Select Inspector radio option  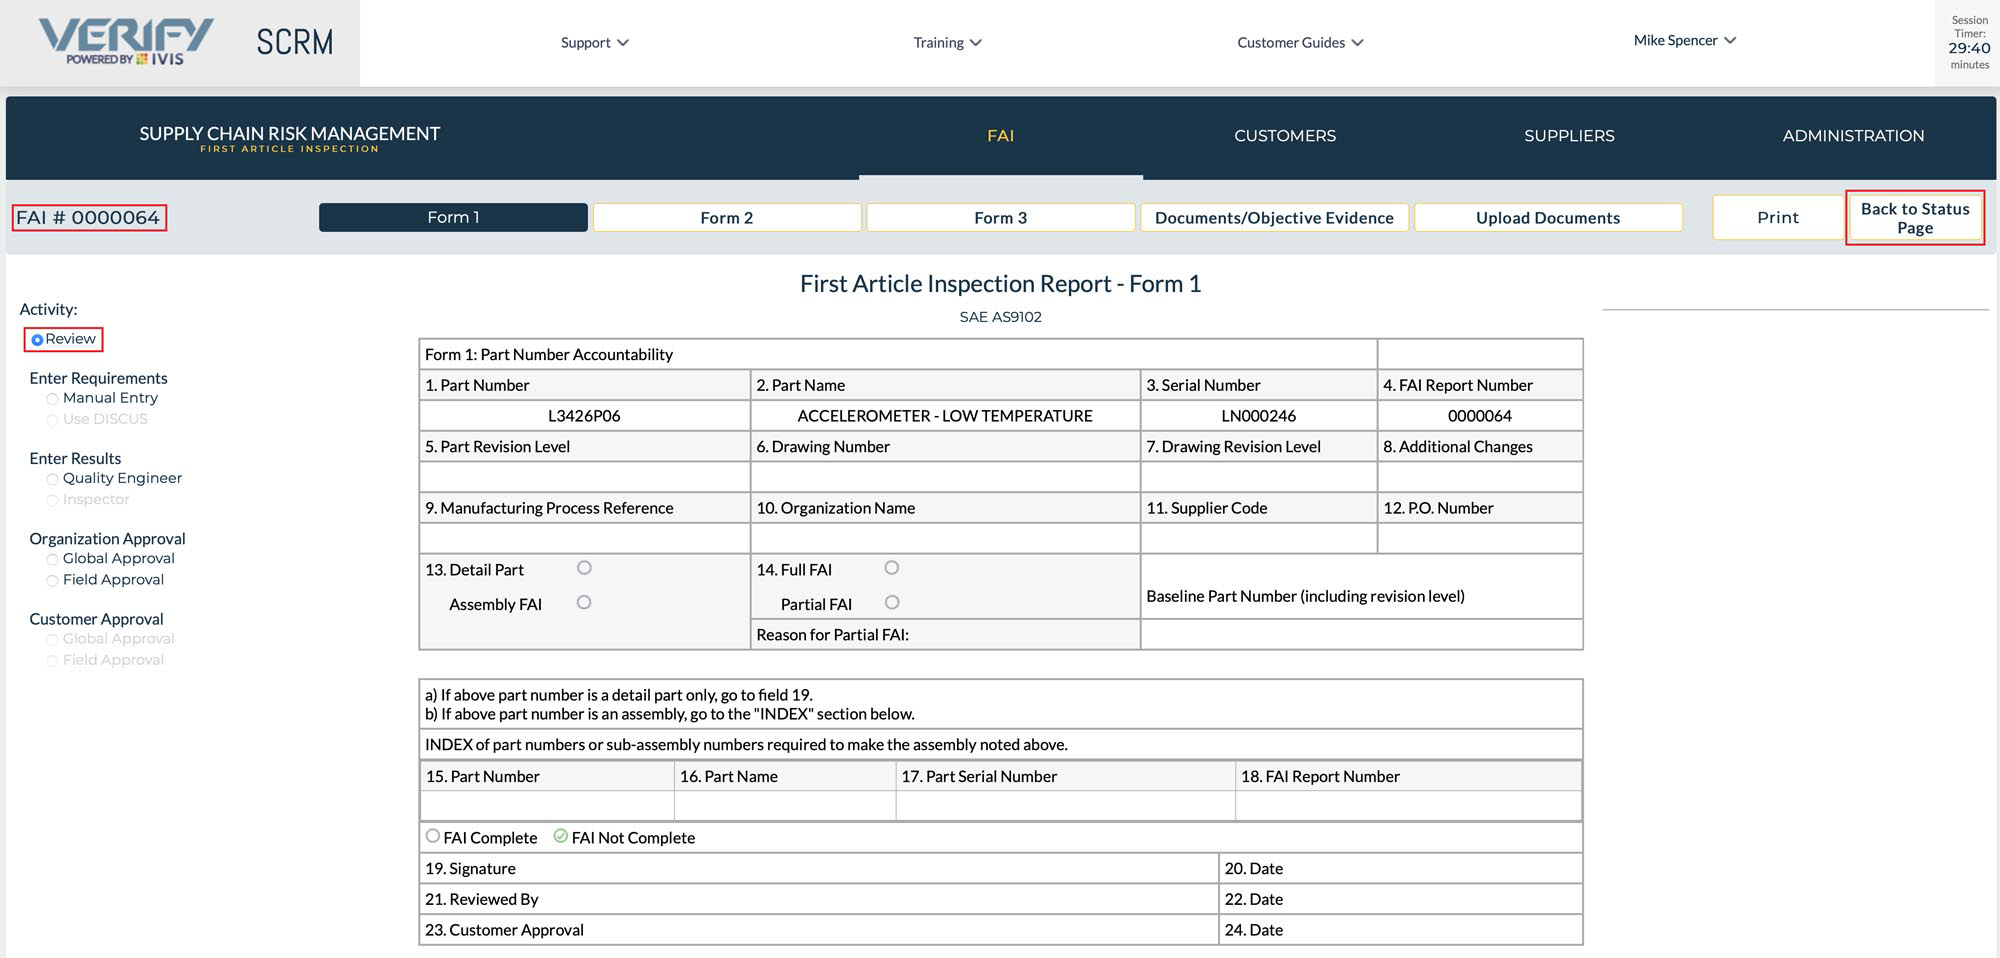[52, 501]
